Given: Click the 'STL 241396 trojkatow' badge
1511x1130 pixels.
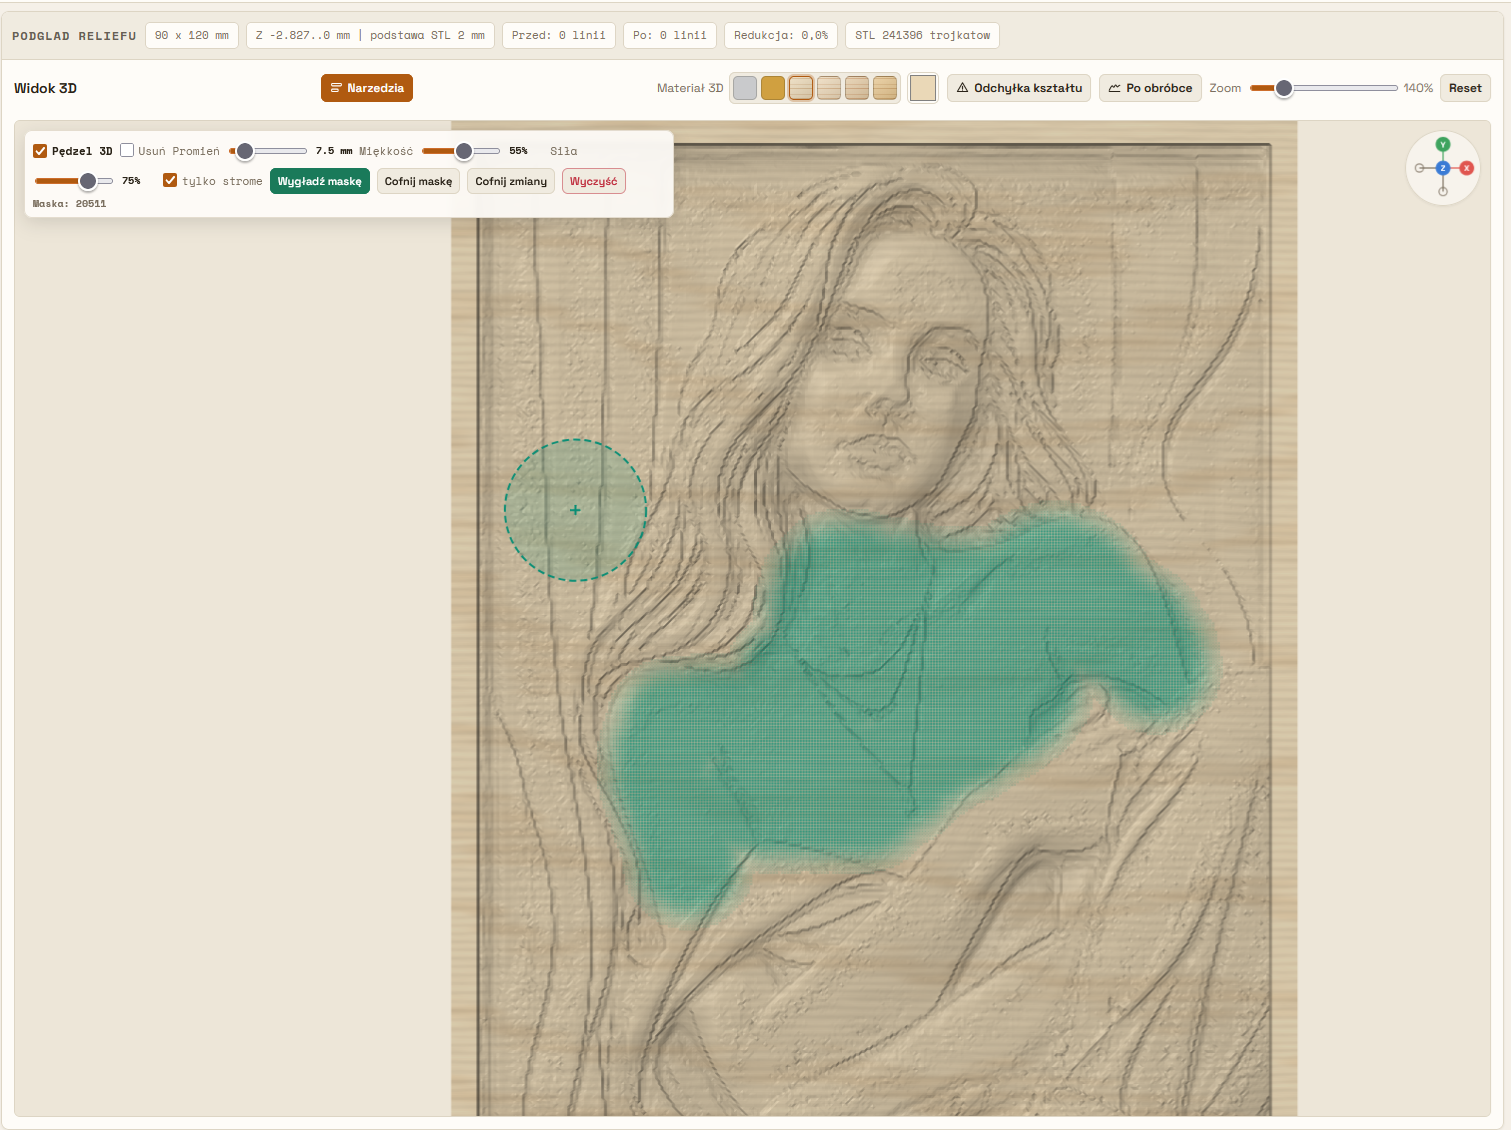Looking at the screenshot, I should [x=922, y=35].
